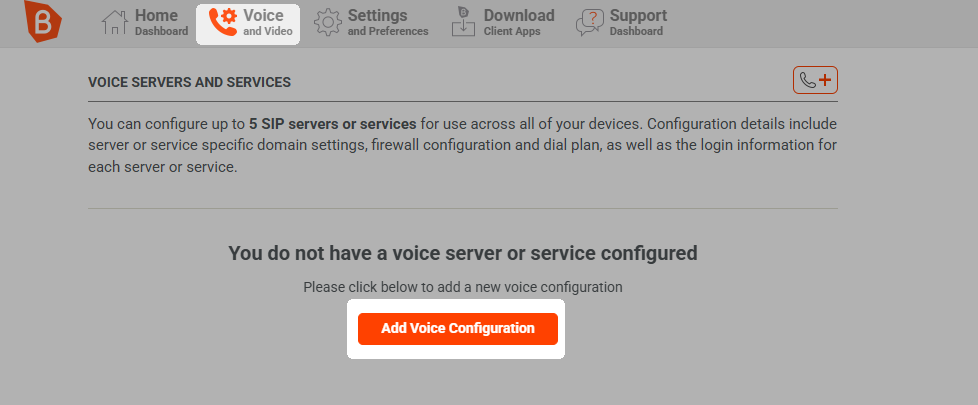This screenshot has width=978, height=405.
Task: Click the Please click below instruction text
Action: (x=463, y=288)
